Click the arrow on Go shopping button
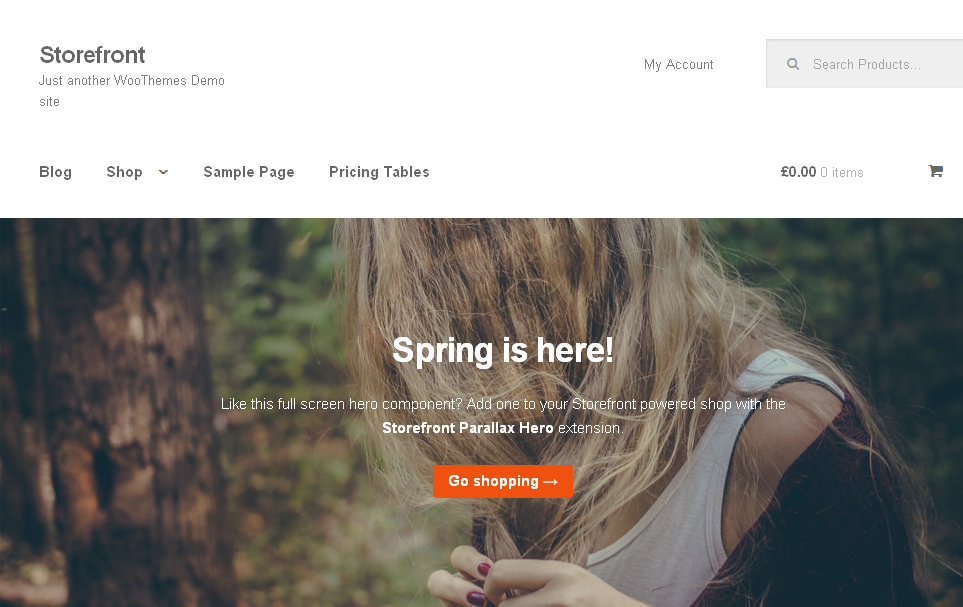This screenshot has width=963, height=607. pos(551,482)
